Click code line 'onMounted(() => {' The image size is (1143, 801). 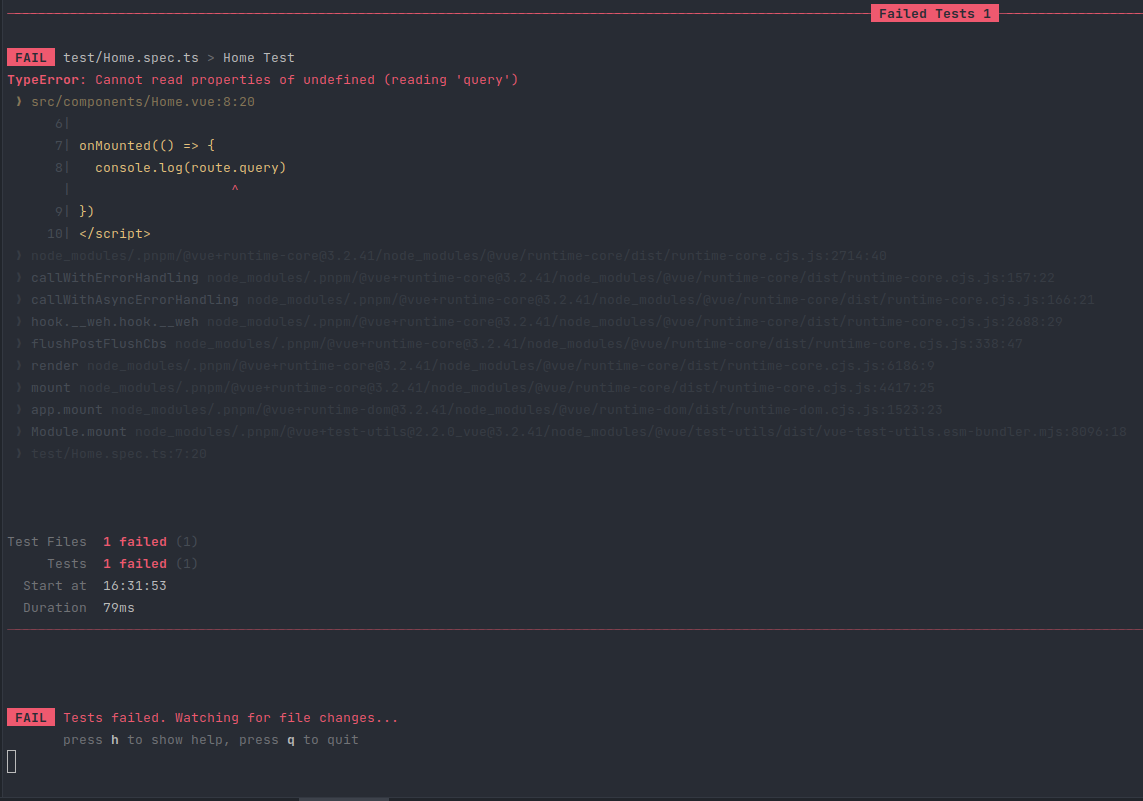[x=147, y=145]
